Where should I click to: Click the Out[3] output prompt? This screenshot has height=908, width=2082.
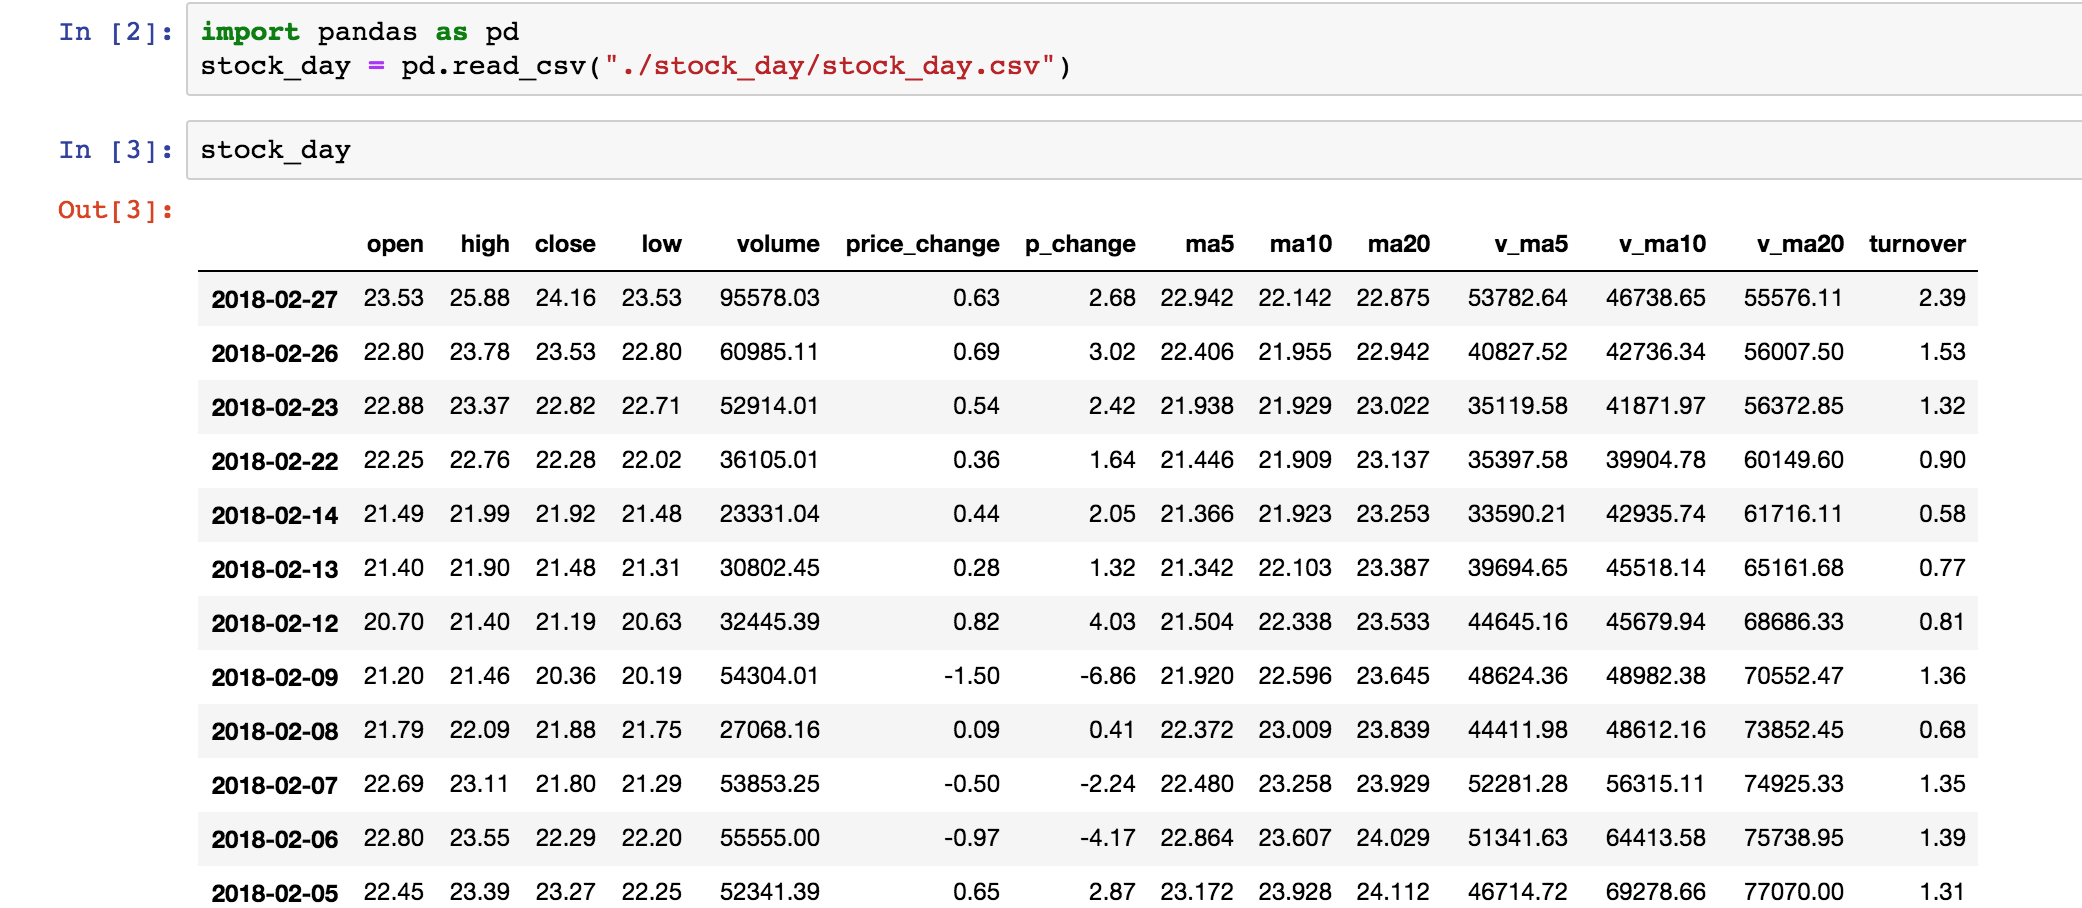115,210
